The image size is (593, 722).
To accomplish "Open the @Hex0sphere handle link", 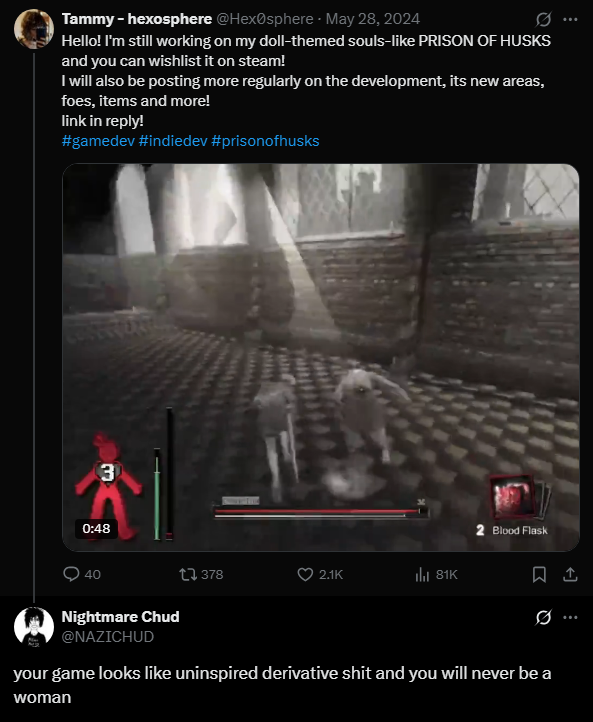I will (265, 19).
